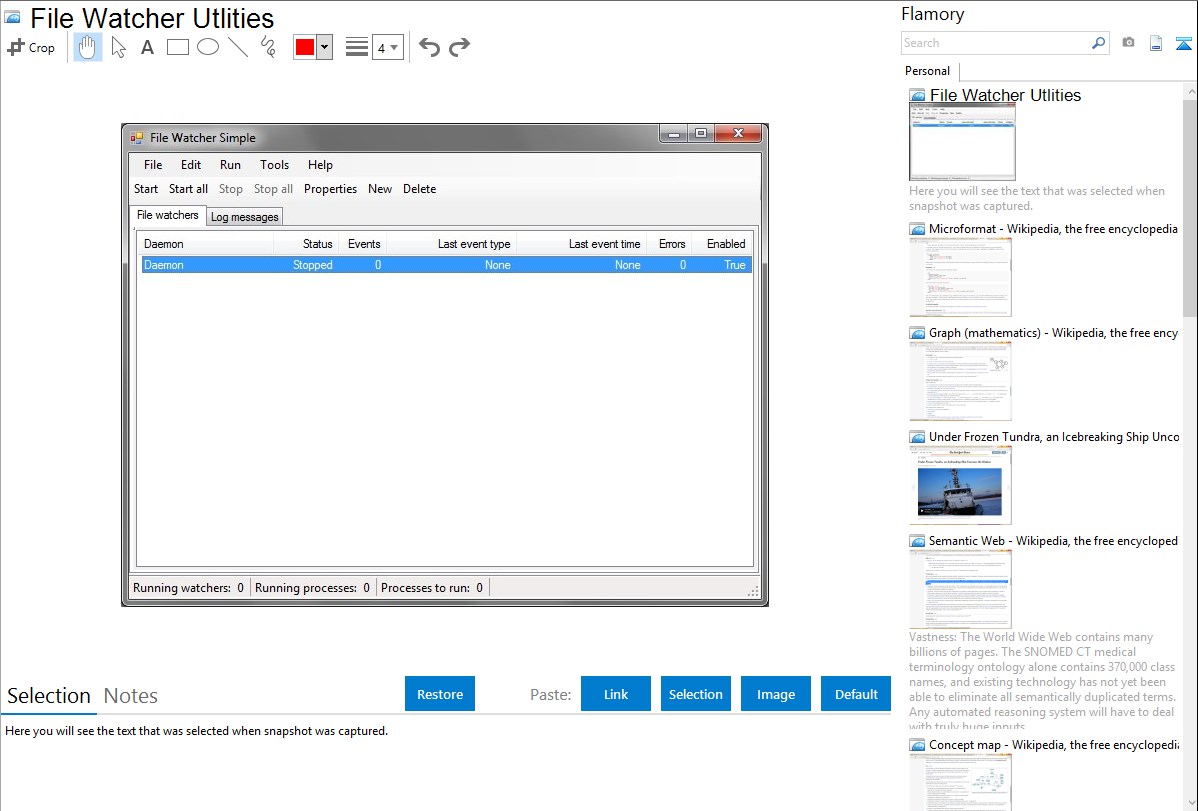Click Start in the watcher toolbar
Image resolution: width=1198 pixels, height=811 pixels.
[146, 189]
